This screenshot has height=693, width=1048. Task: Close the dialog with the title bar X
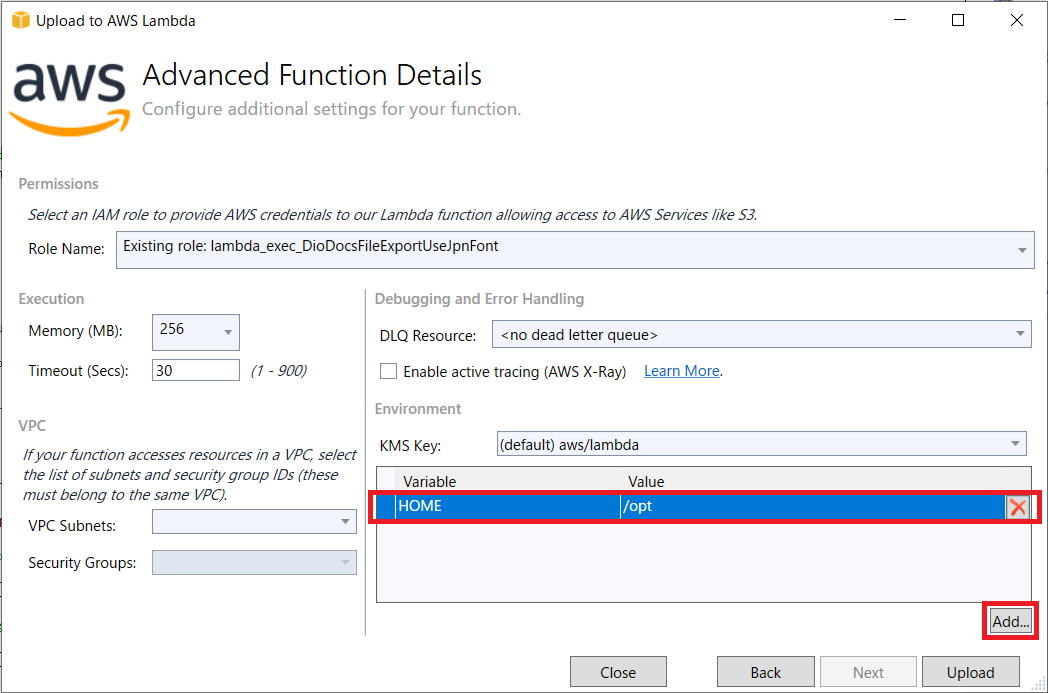[x=1017, y=20]
